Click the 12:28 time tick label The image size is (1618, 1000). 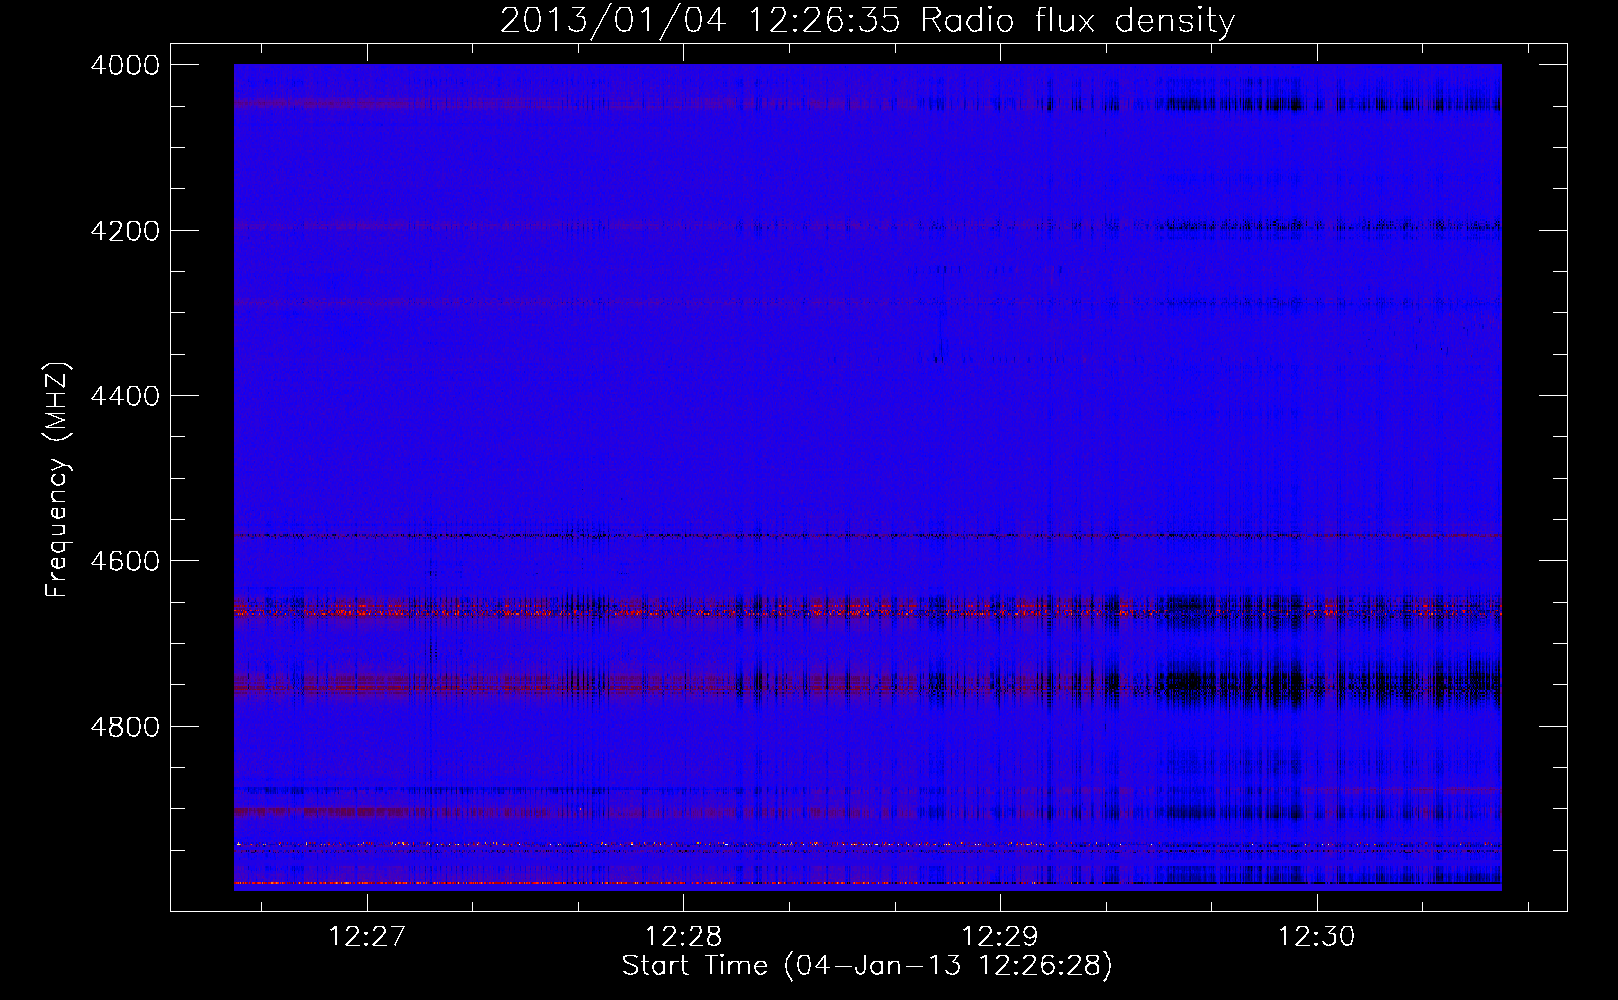(x=683, y=936)
